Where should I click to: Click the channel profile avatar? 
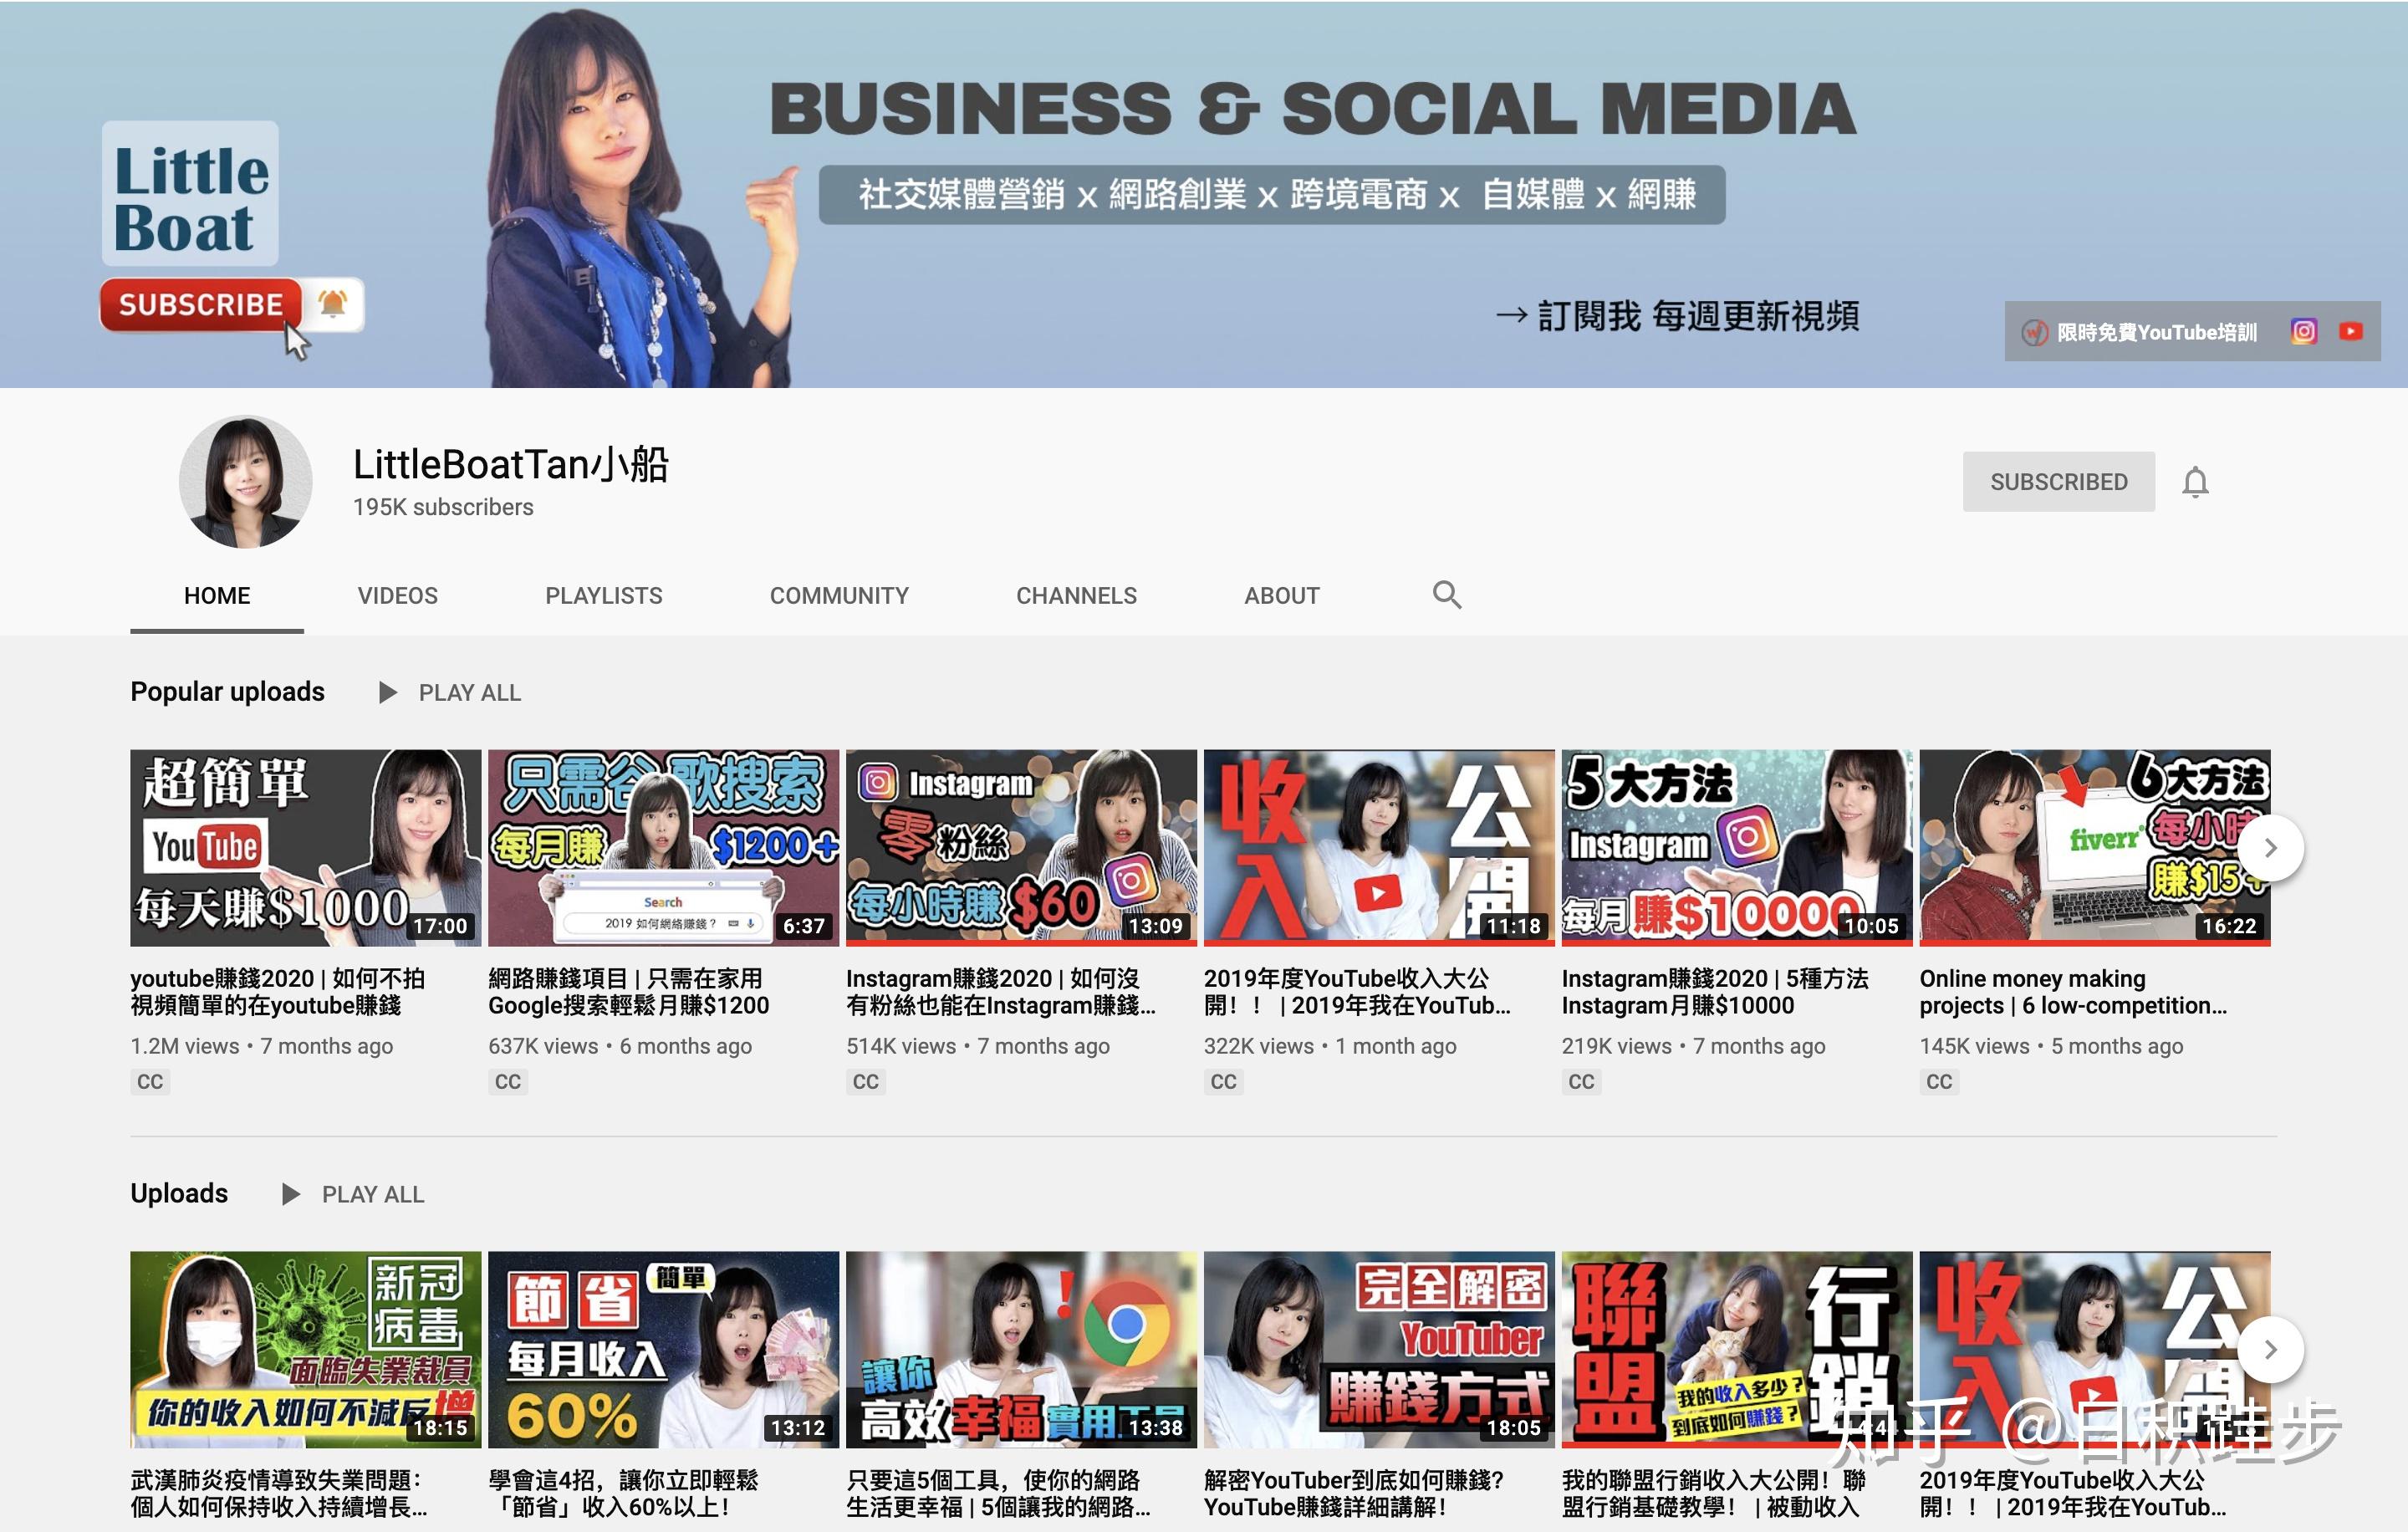tap(245, 482)
